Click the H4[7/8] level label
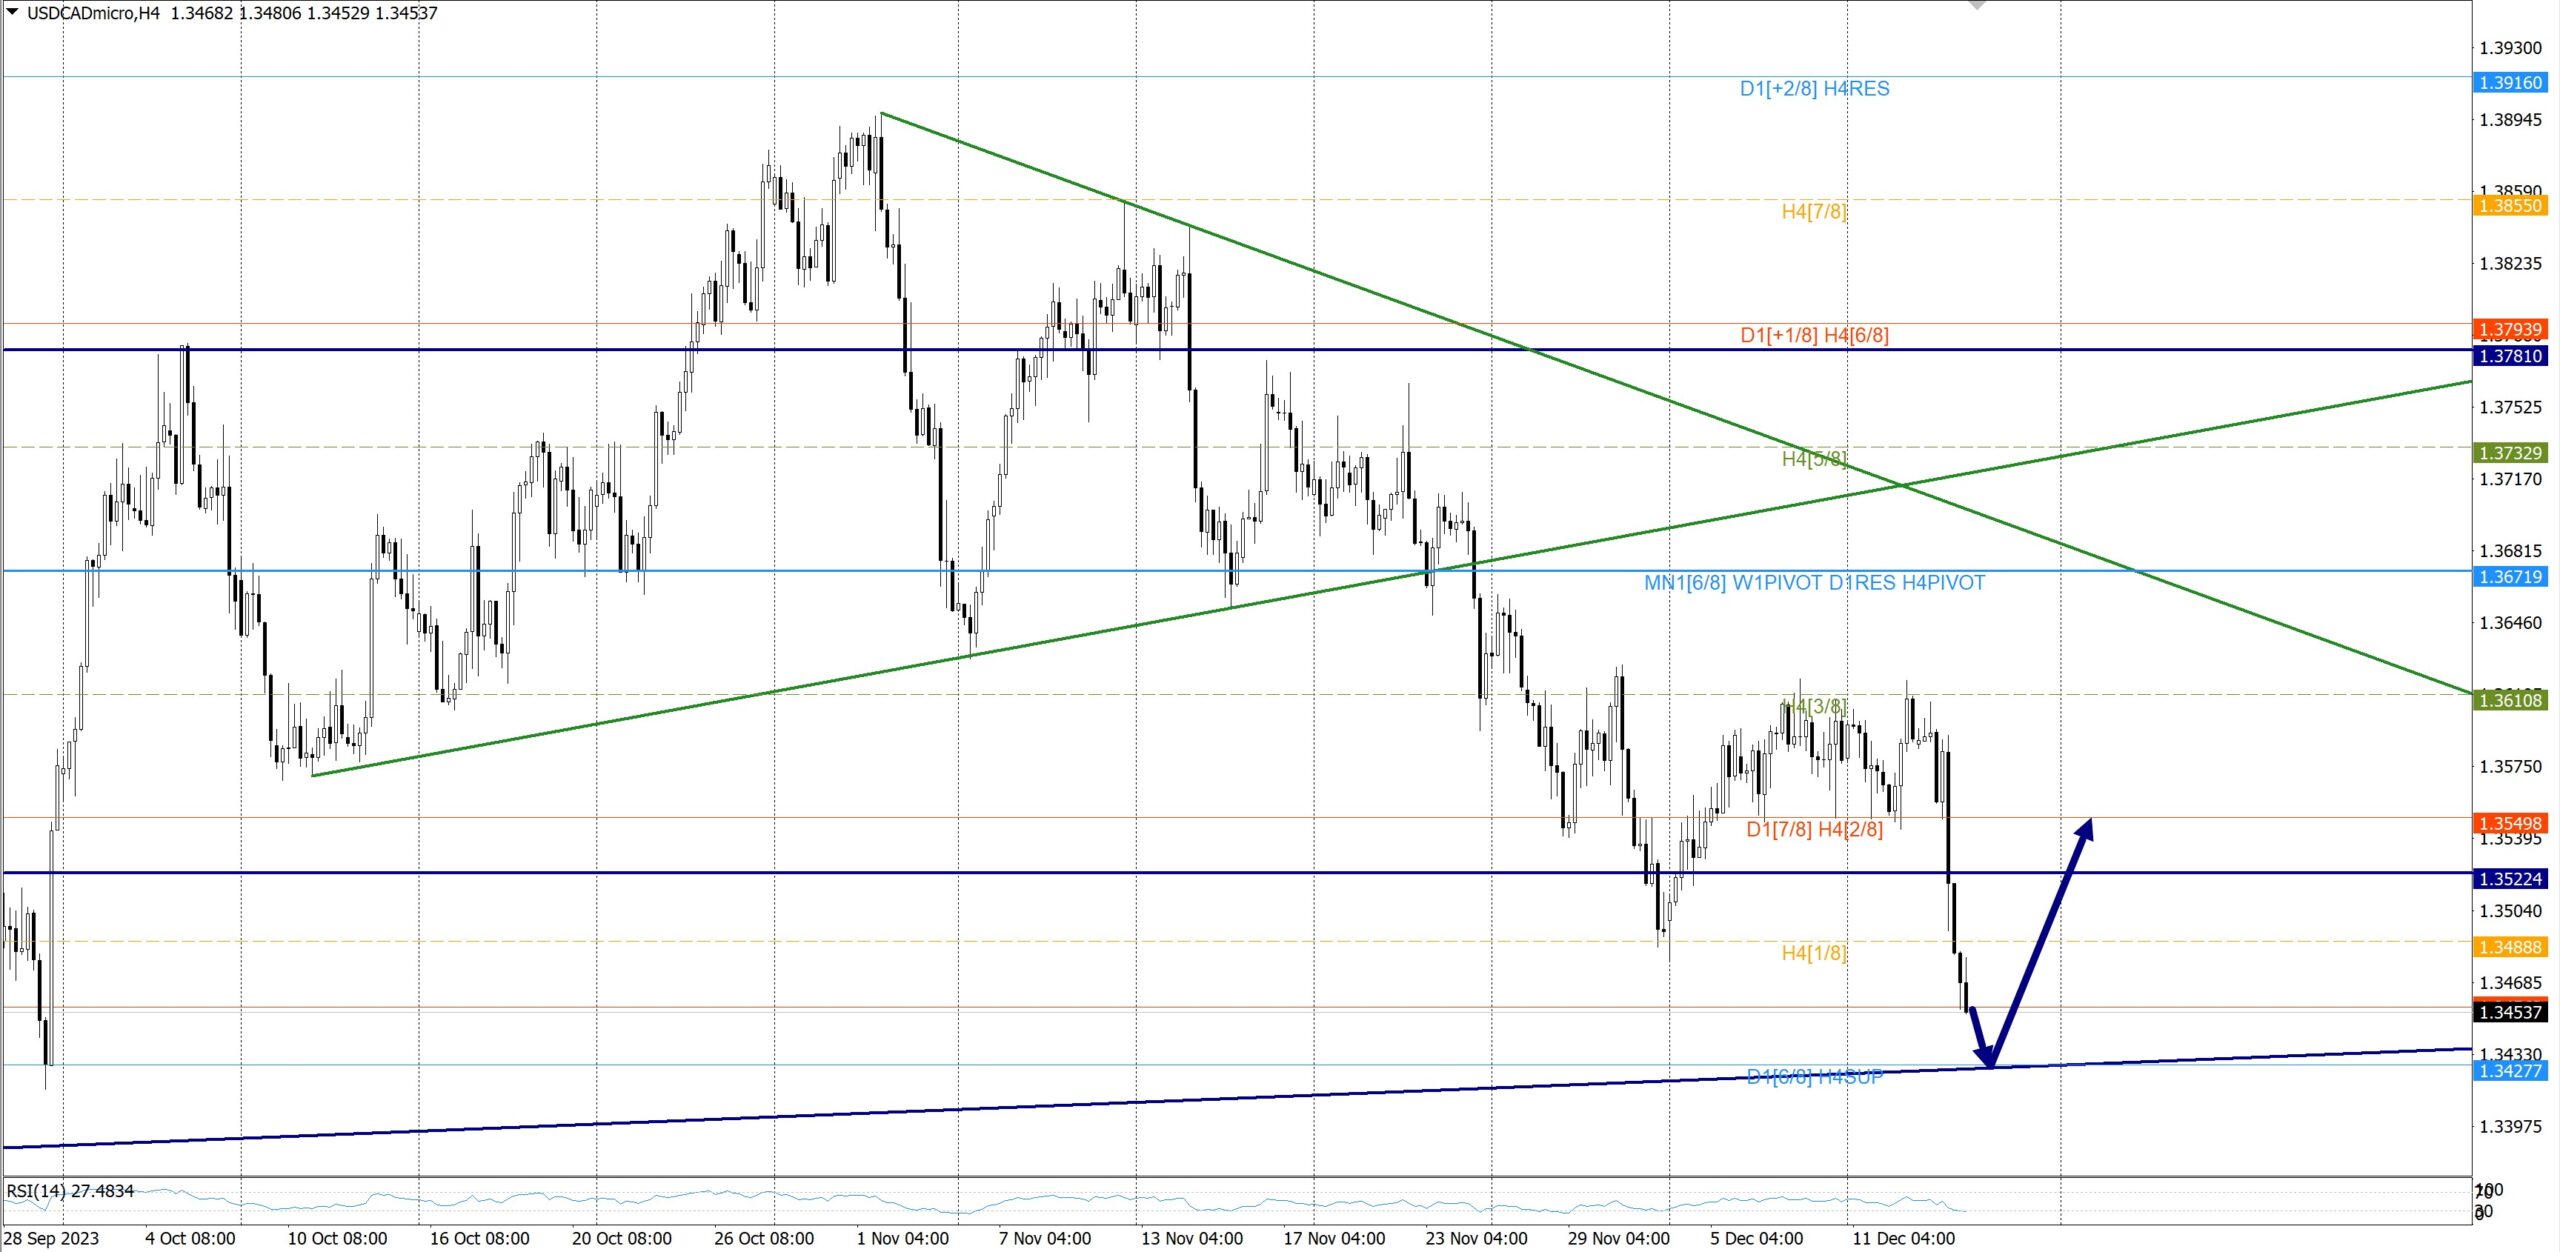 tap(1813, 212)
